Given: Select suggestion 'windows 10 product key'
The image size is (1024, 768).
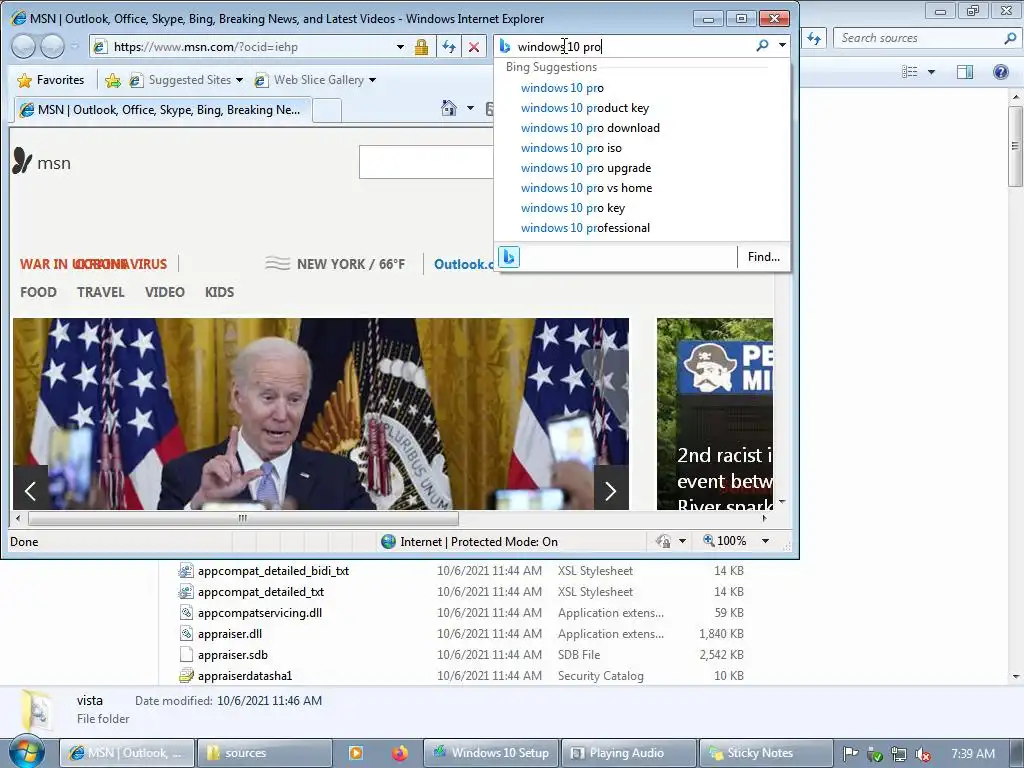Looking at the screenshot, I should pyautogui.click(x=584, y=108).
